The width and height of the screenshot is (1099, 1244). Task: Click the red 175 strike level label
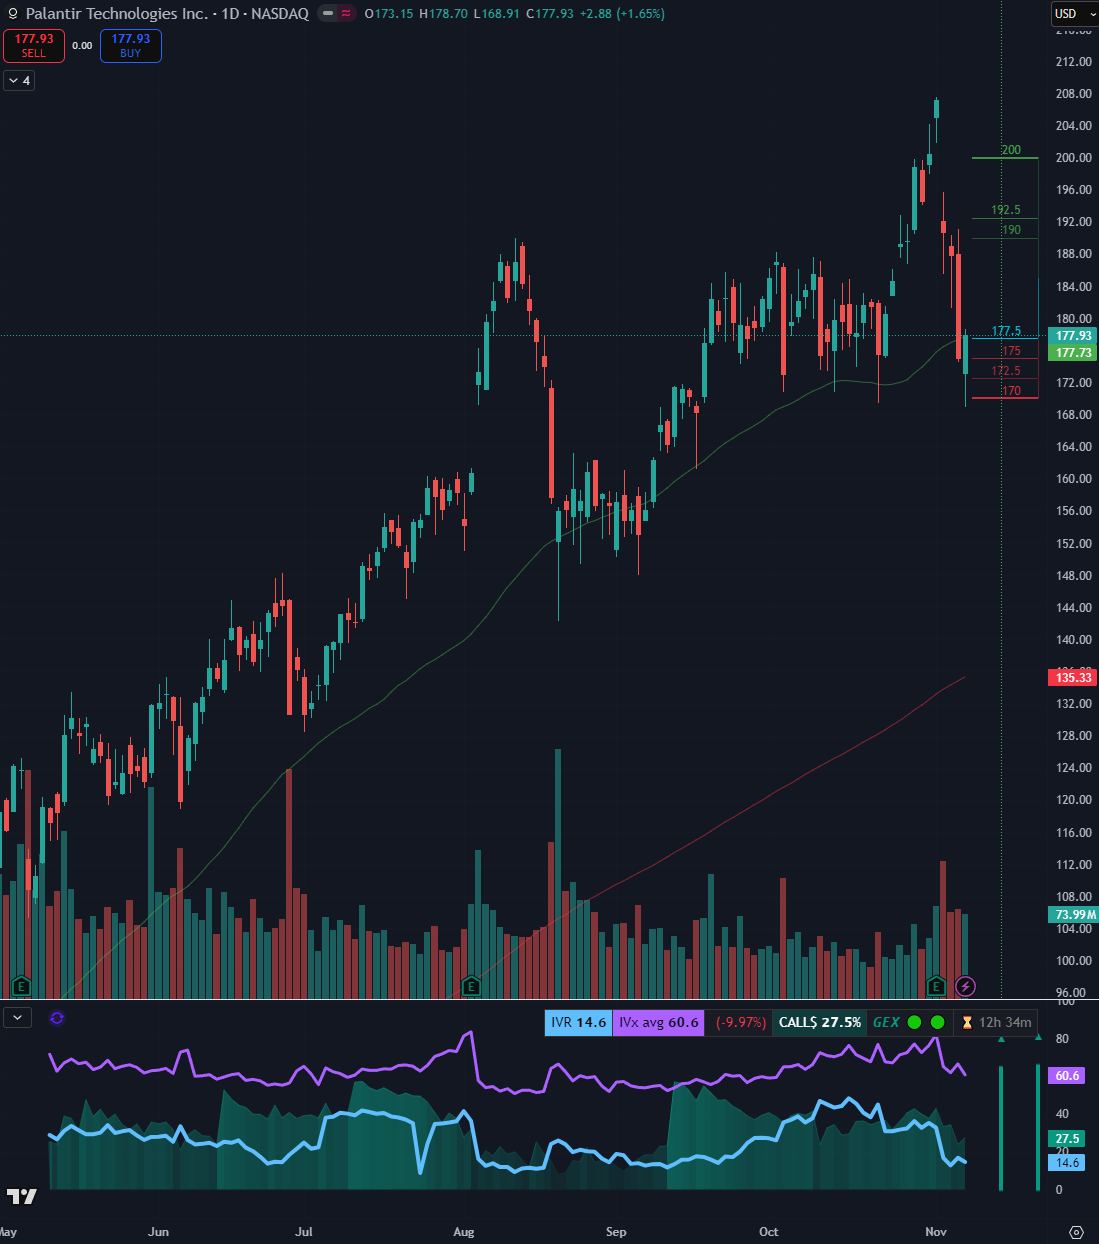coord(1011,351)
